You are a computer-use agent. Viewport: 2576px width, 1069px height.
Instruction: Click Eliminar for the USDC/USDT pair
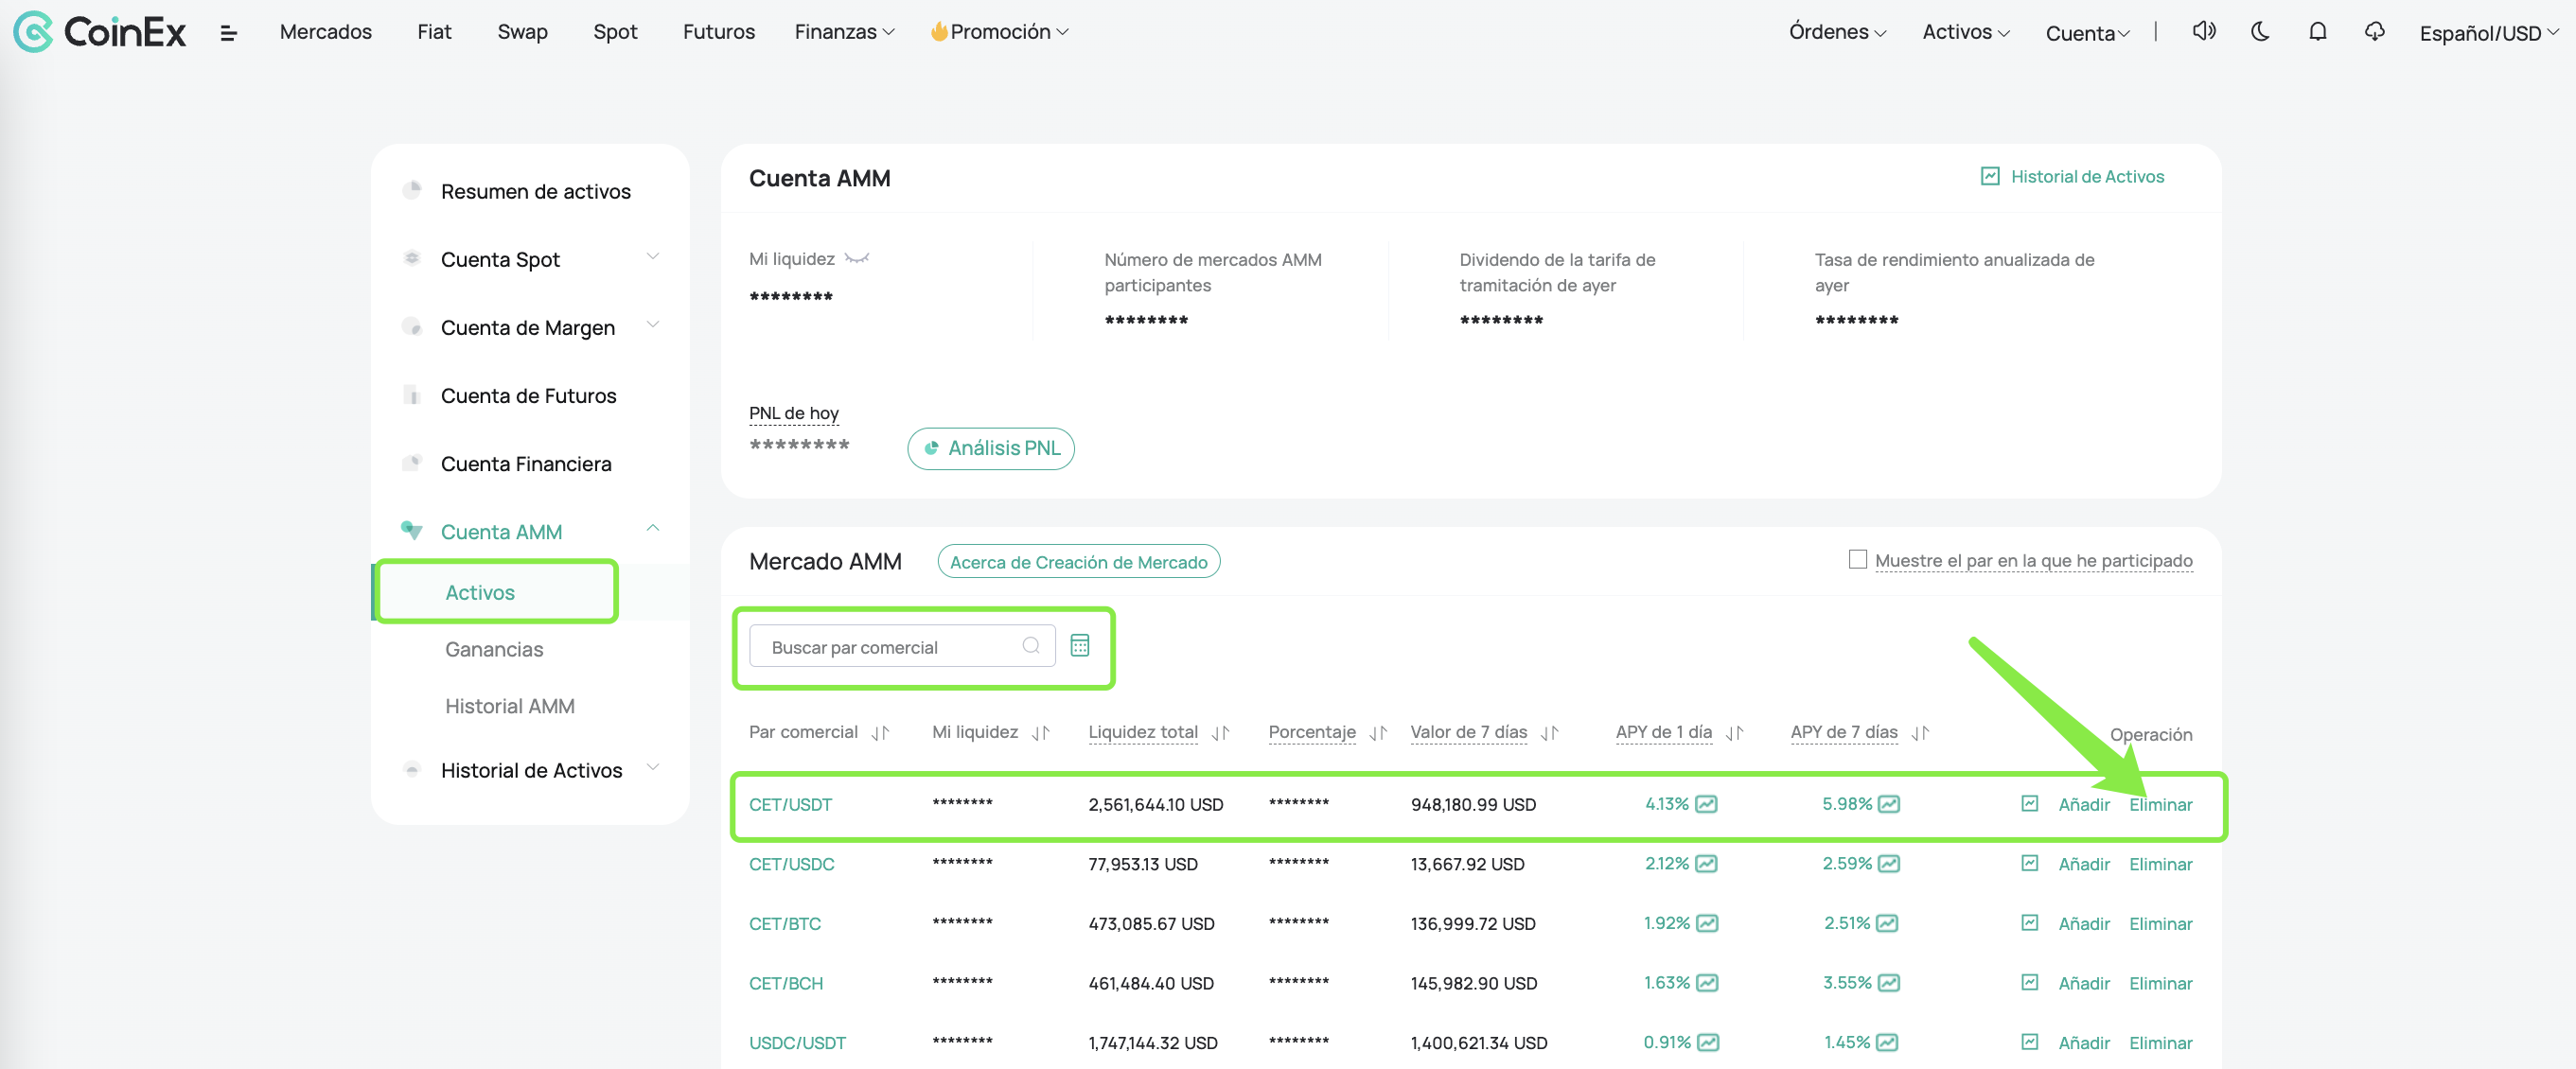pos(2160,1042)
